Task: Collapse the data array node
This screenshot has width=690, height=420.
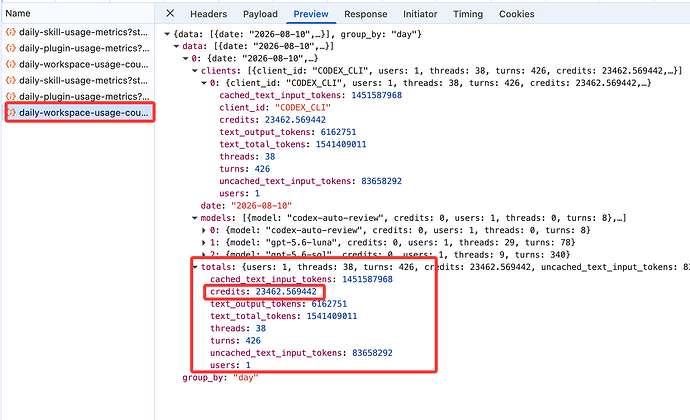Action: tap(176, 46)
